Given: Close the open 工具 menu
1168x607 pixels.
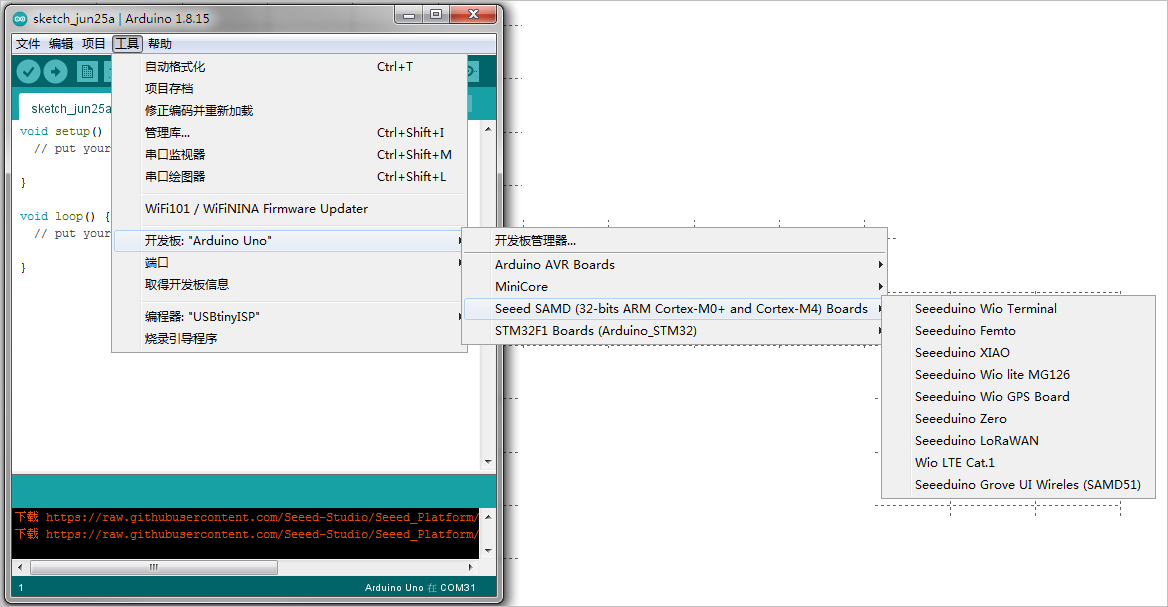Looking at the screenshot, I should [x=127, y=44].
